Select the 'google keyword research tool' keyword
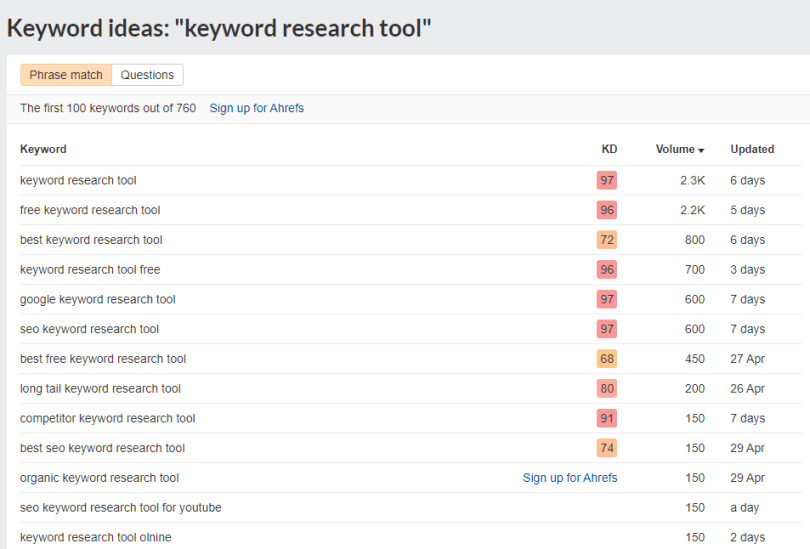 pos(98,299)
